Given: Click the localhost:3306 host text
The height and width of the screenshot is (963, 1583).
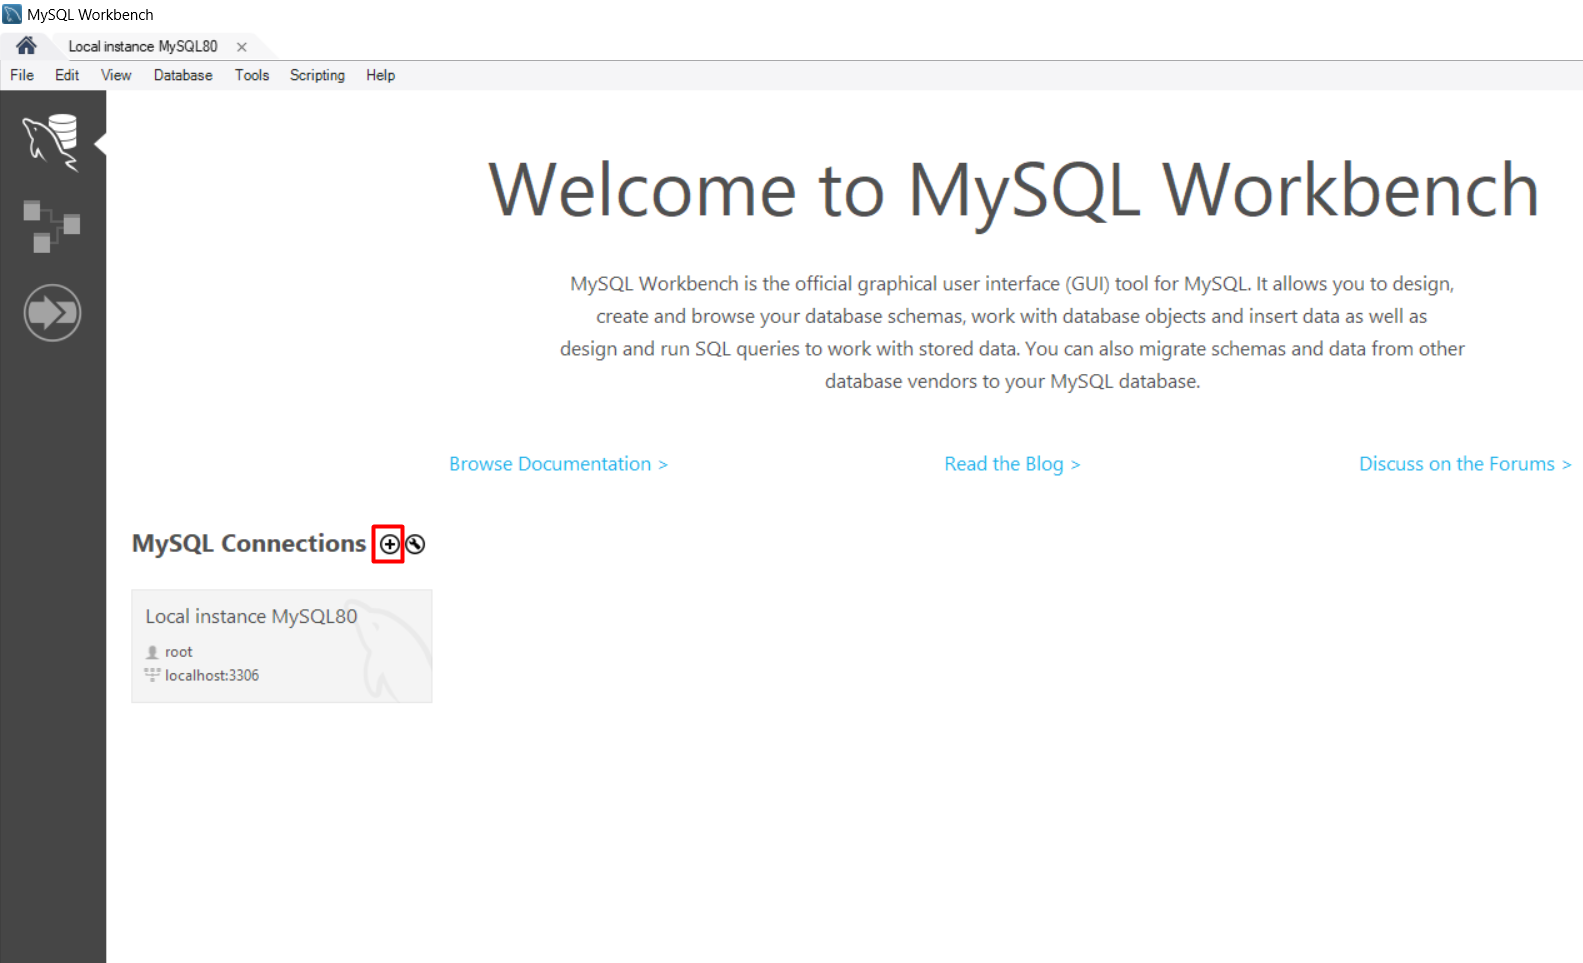Looking at the screenshot, I should click(212, 676).
